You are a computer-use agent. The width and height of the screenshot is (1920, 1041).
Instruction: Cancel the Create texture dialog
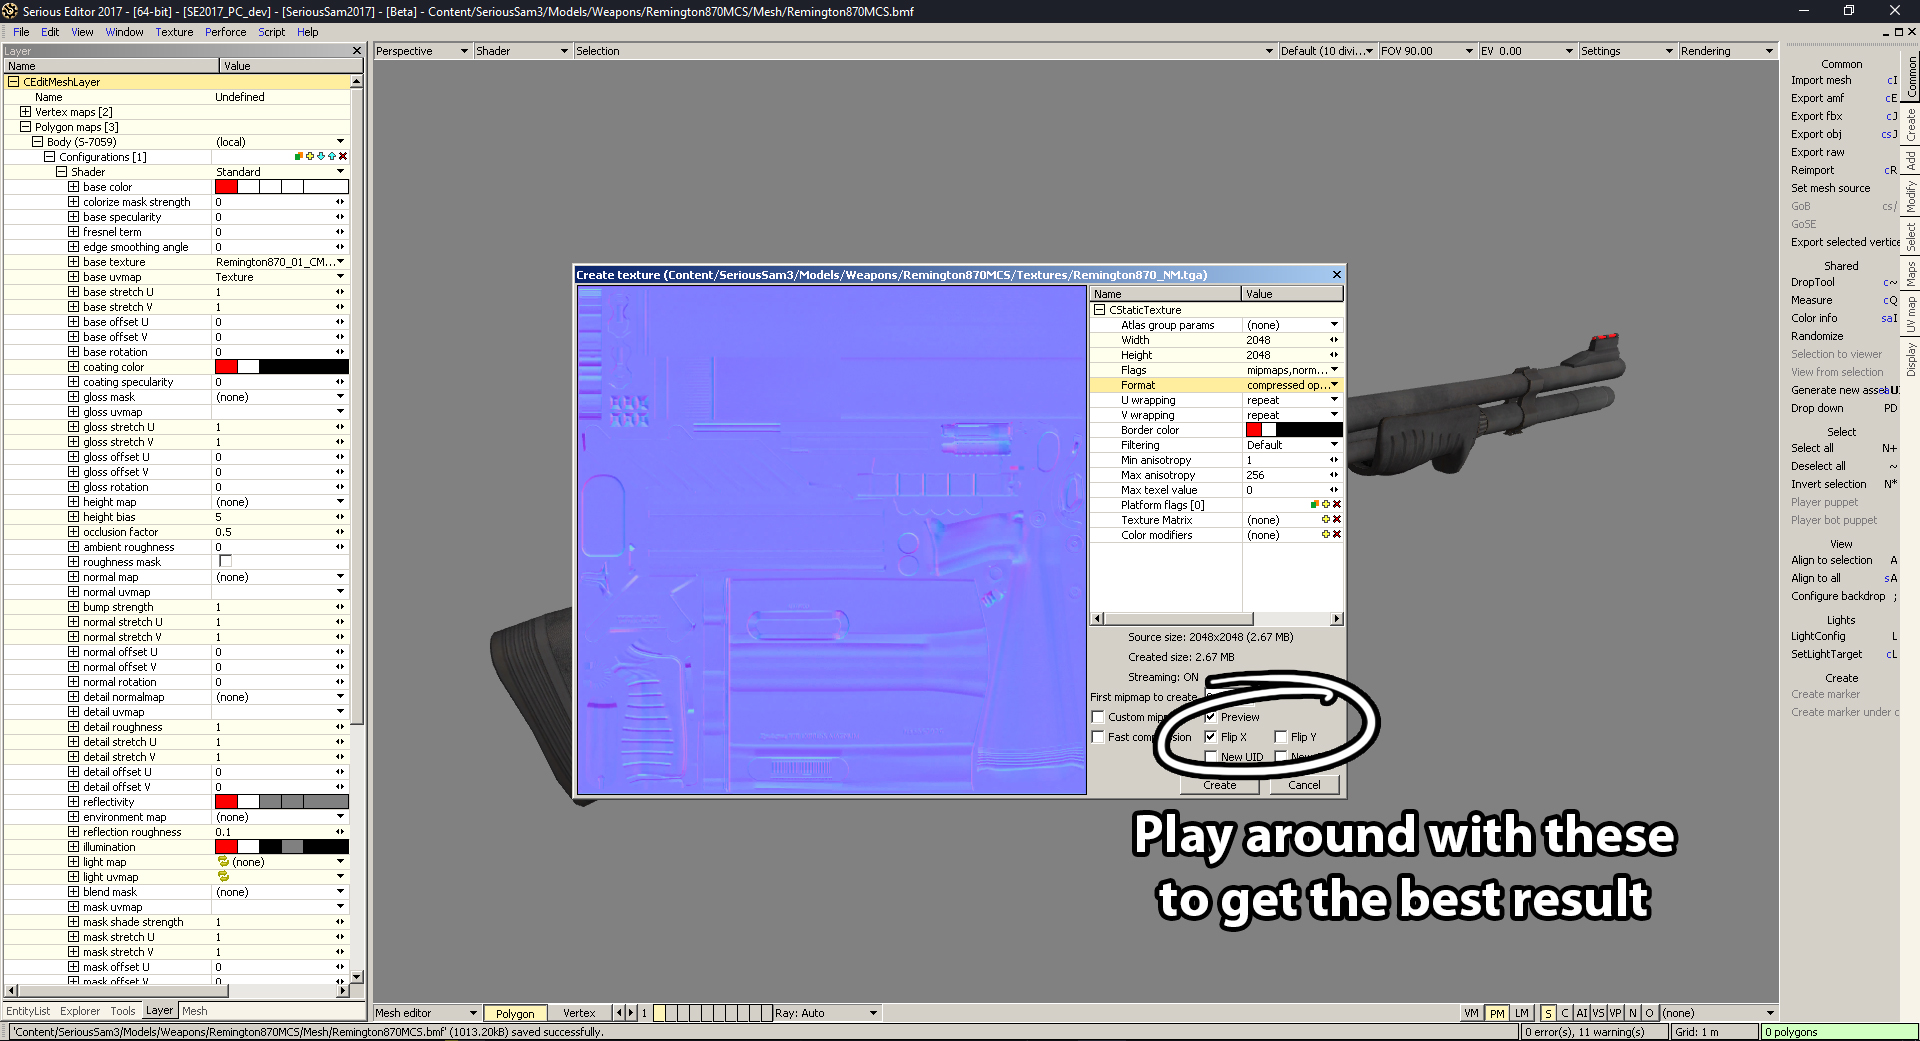(x=1304, y=785)
